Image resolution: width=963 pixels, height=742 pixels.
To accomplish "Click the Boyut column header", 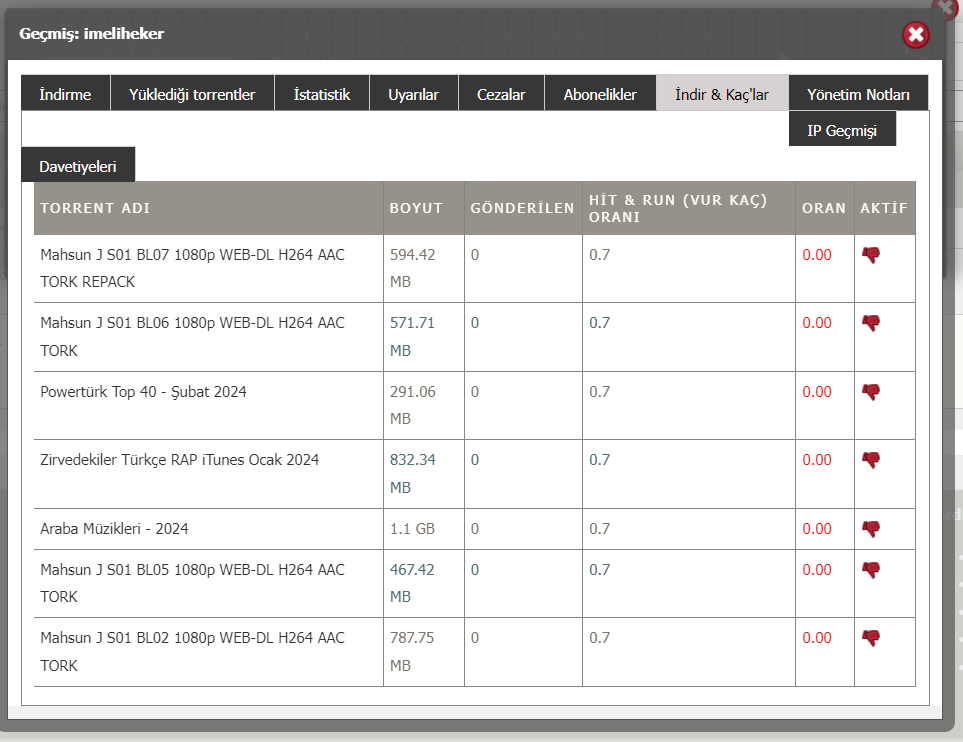I will 416,208.
